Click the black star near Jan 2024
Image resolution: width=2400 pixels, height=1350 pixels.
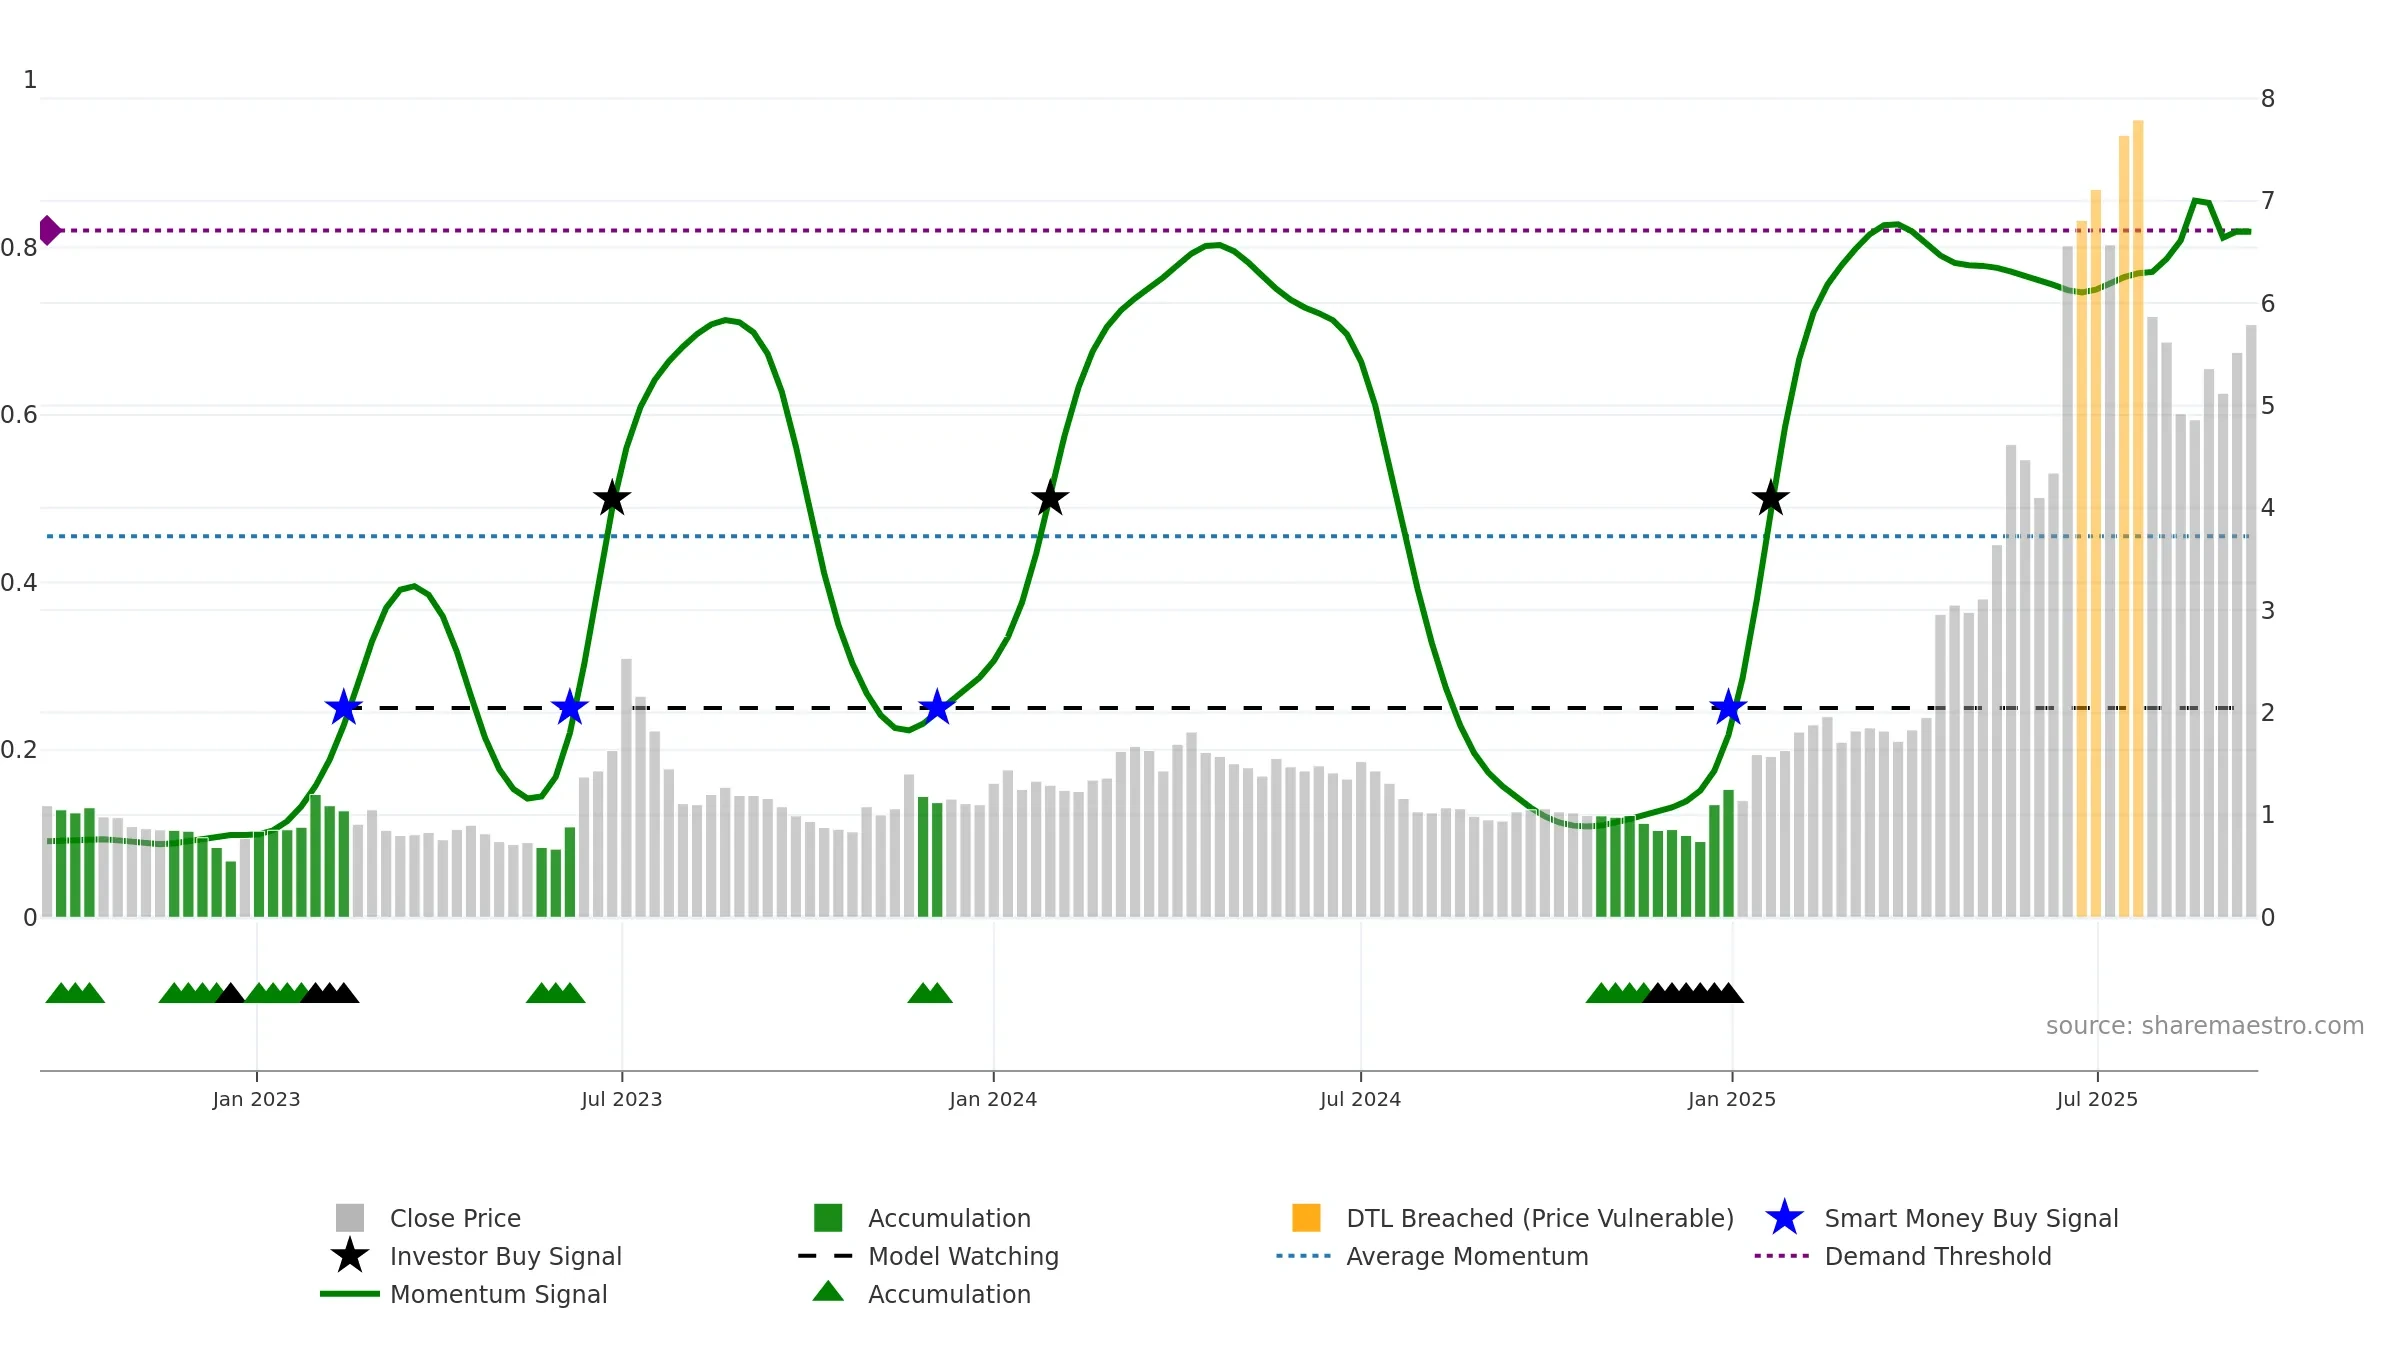point(1050,498)
